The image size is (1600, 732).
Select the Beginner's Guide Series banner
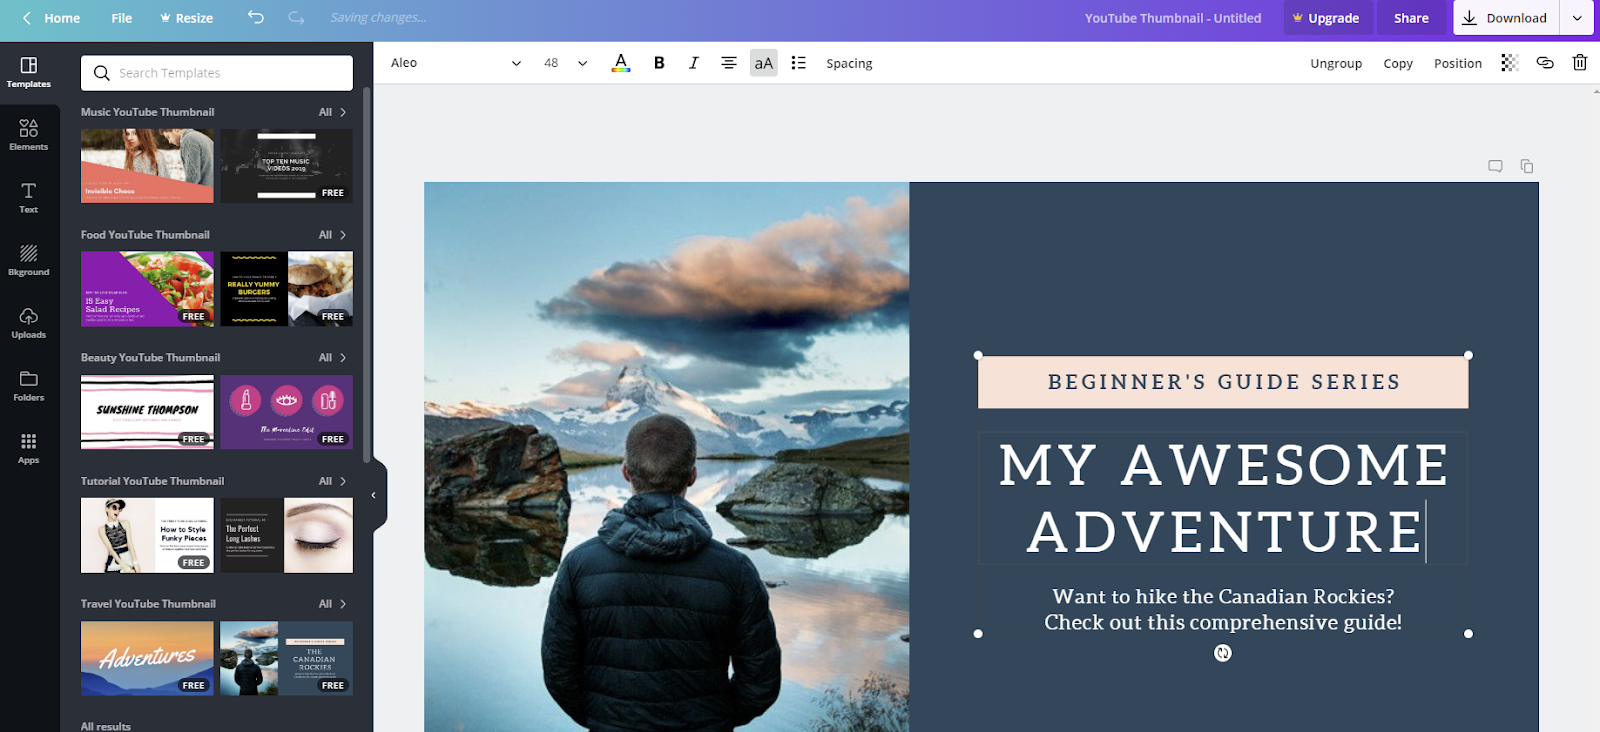(1223, 382)
